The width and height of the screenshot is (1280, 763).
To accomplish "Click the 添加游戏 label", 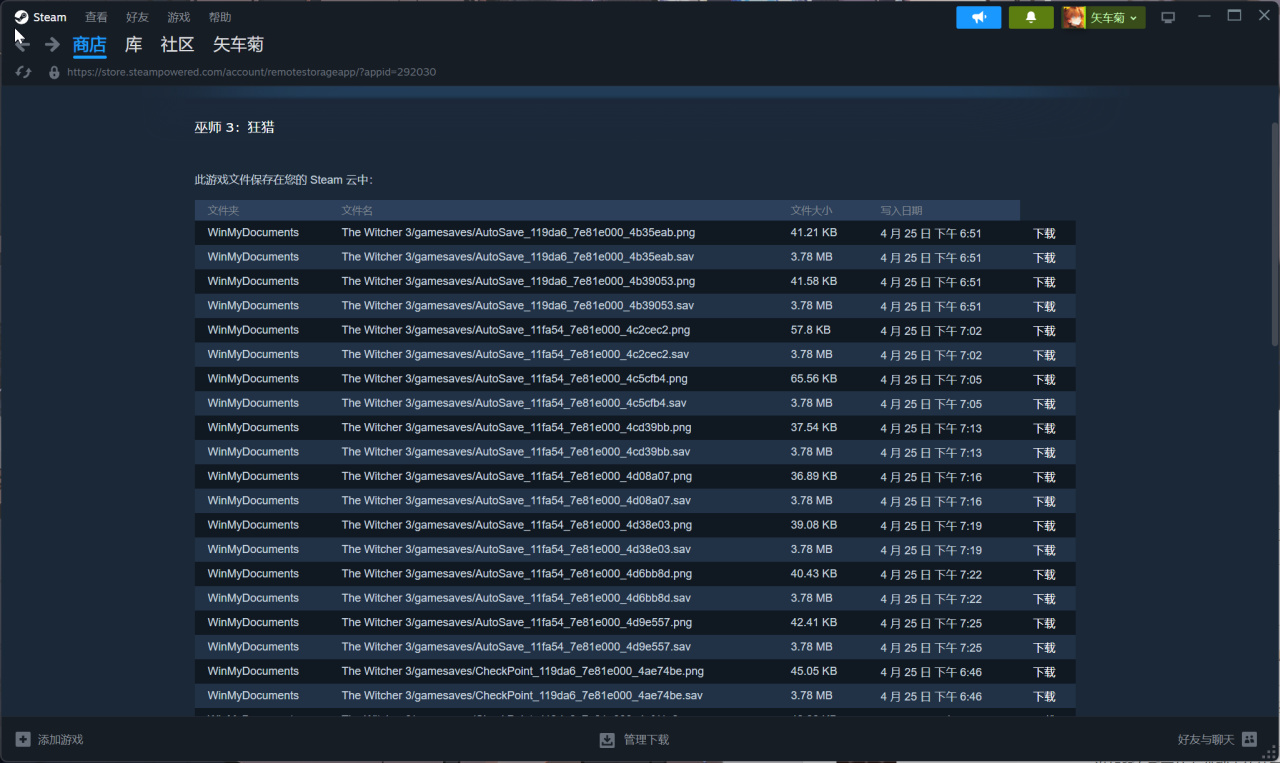I will pyautogui.click(x=60, y=740).
